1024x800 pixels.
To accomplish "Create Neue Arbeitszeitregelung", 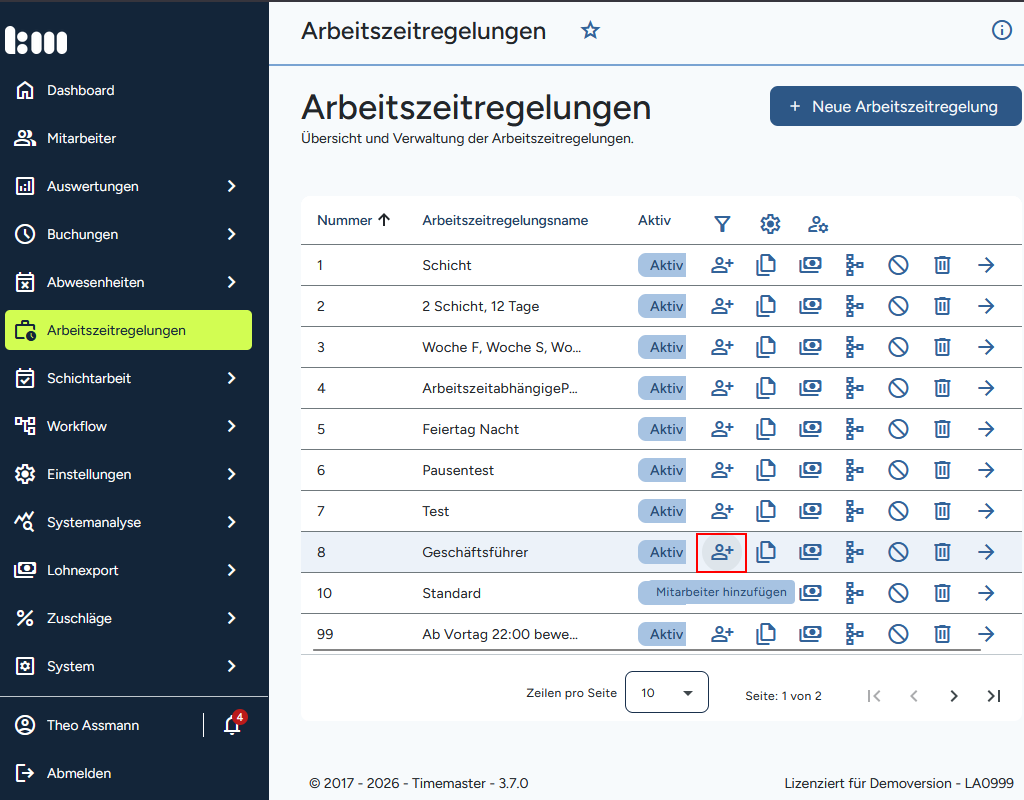I will 895,106.
